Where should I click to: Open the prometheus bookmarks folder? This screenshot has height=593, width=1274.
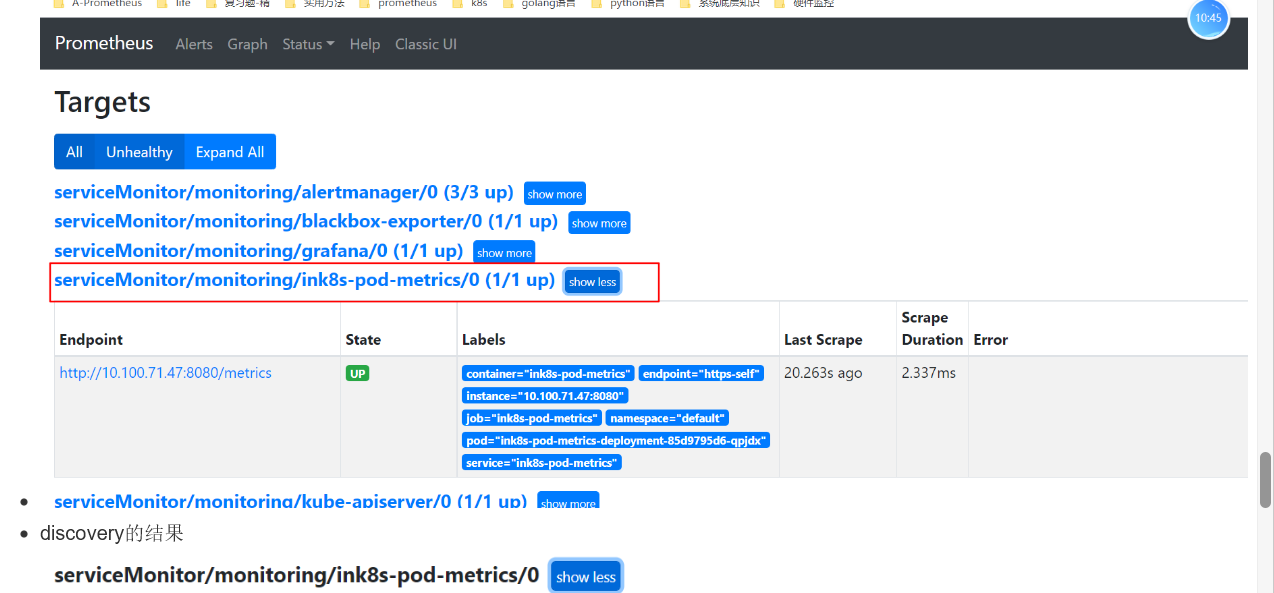(x=398, y=4)
